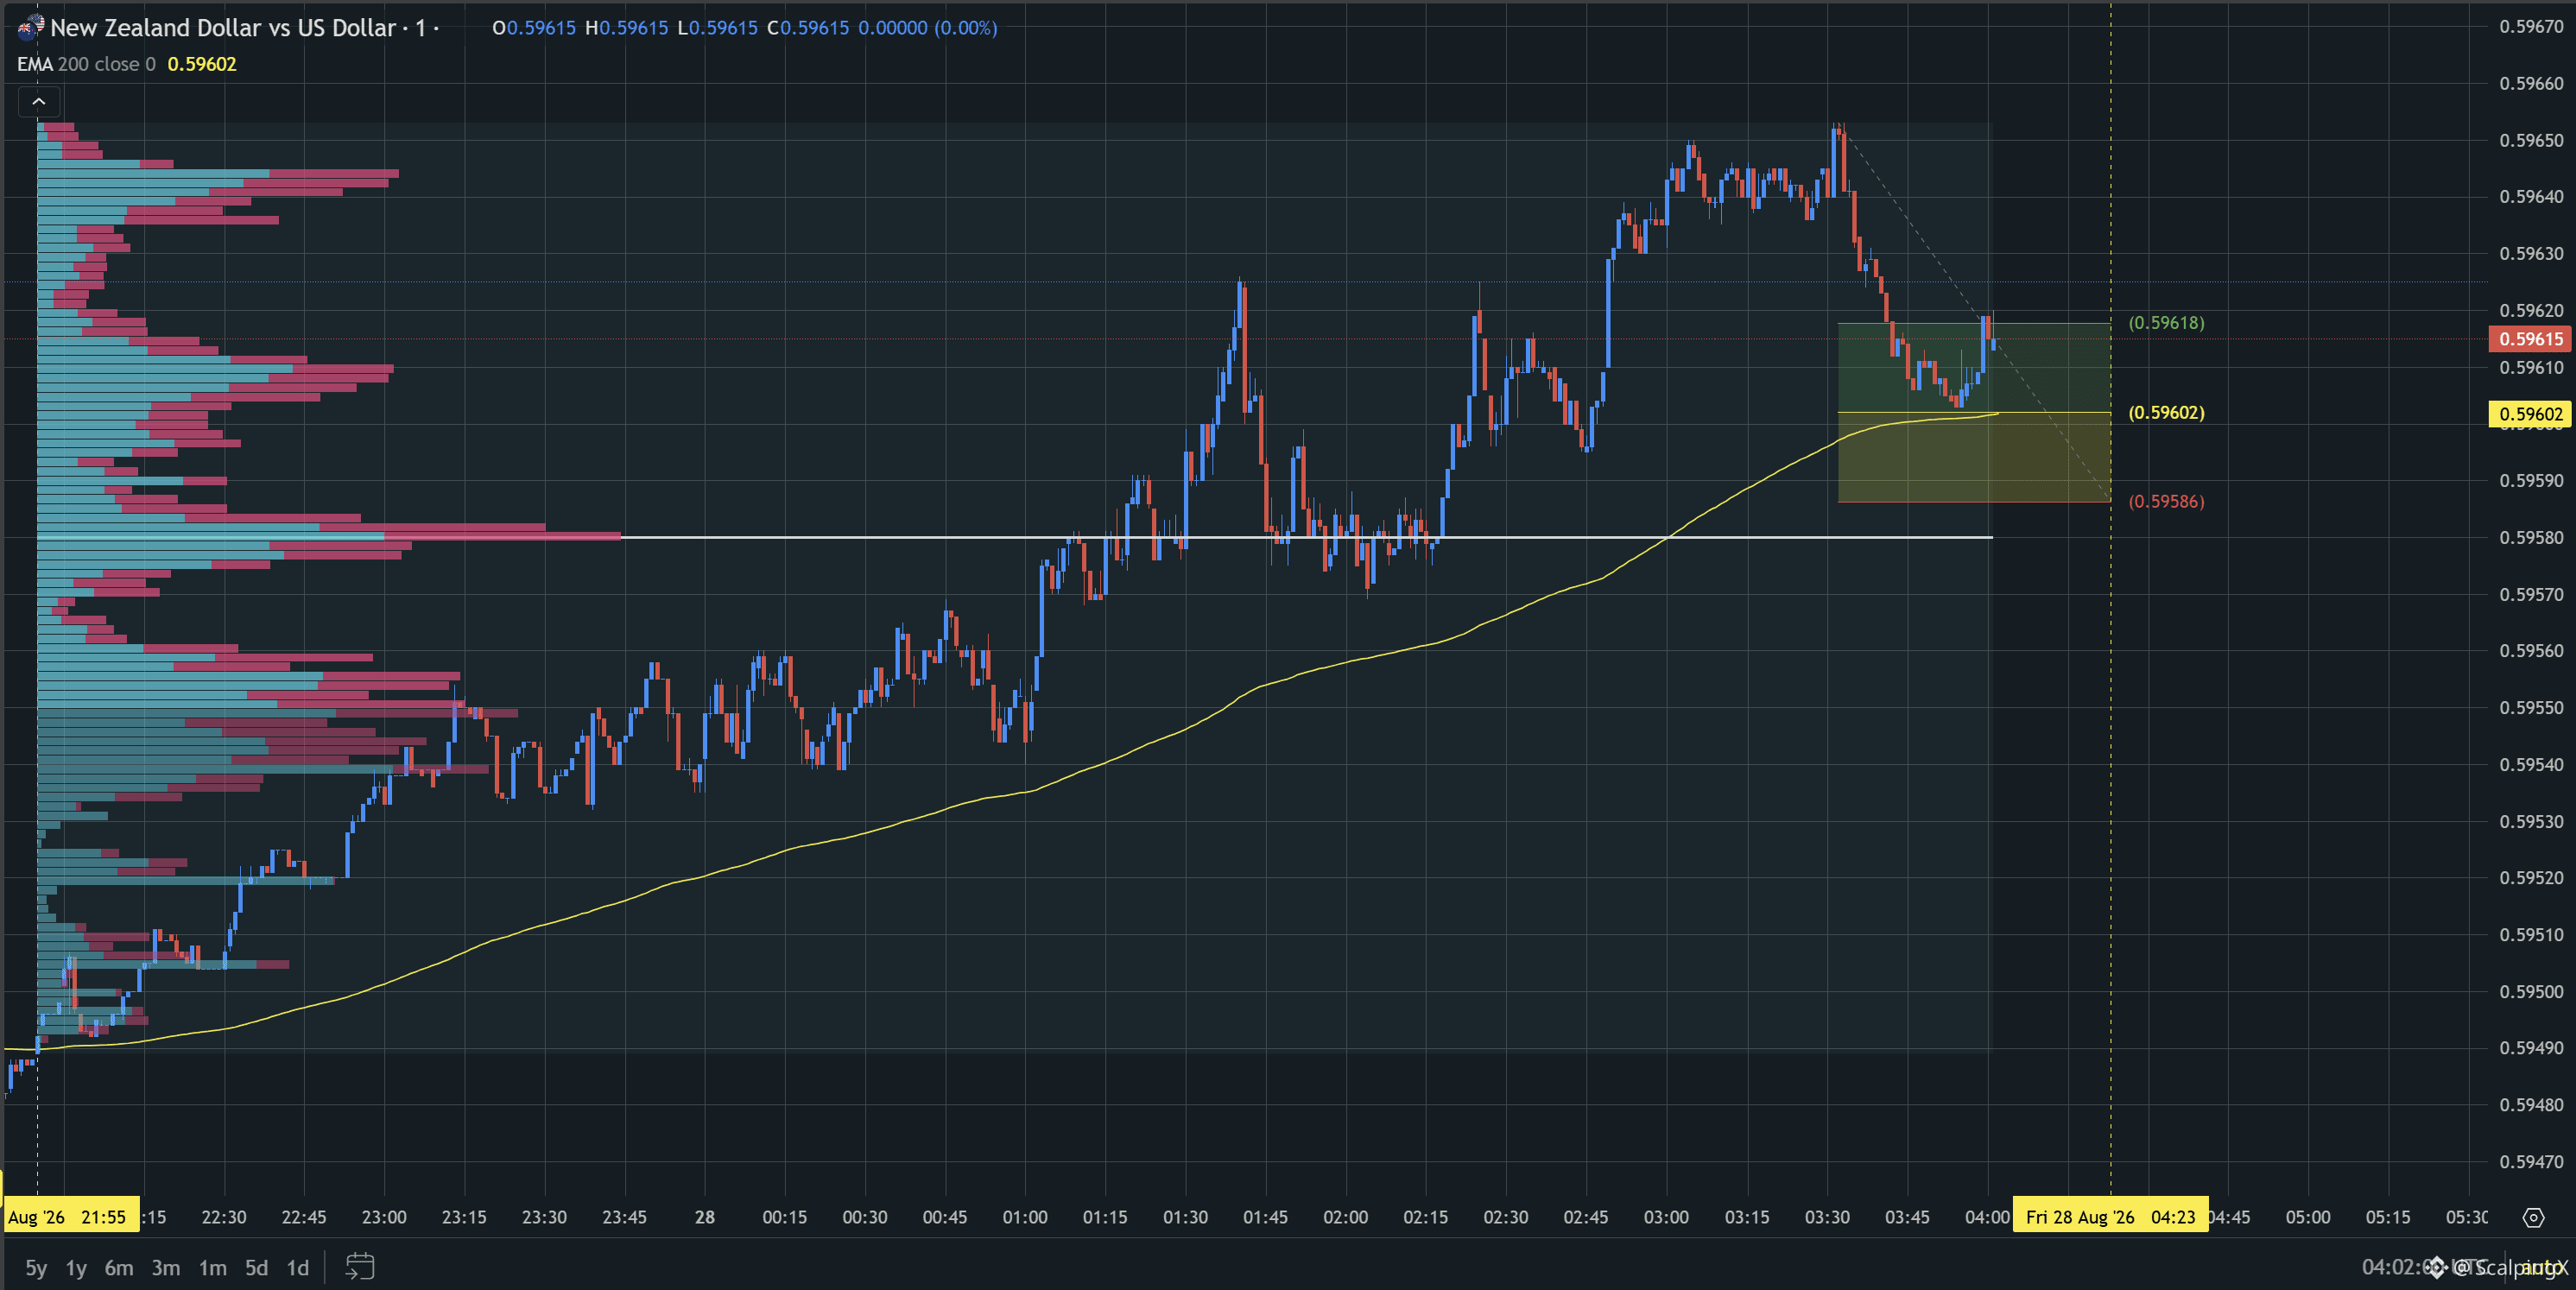Open the Go to date calendar icon
The height and width of the screenshot is (1290, 2576).
pos(360,1267)
